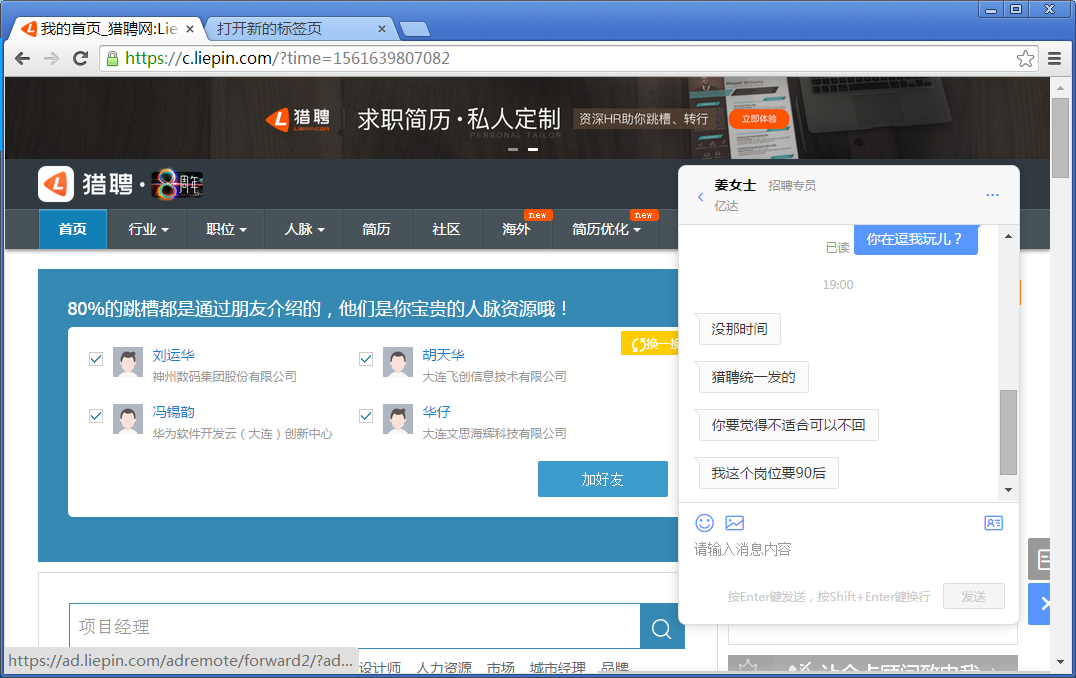This screenshot has height=678, width=1076.
Task: Click the gray side panel document icon
Action: coord(1040,559)
